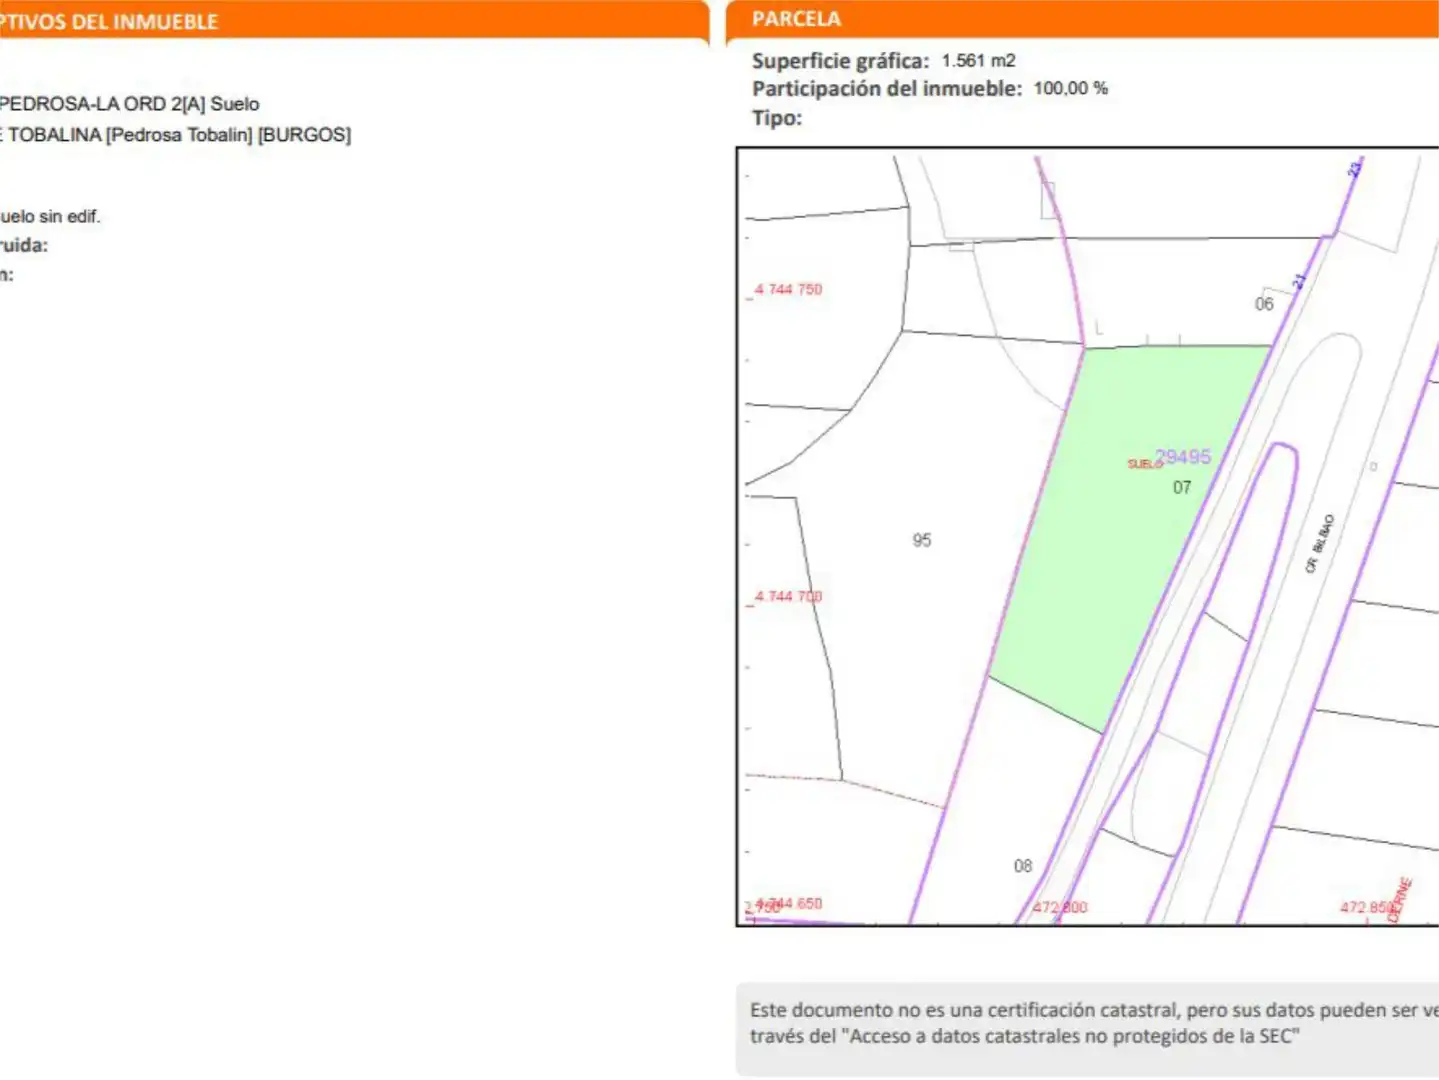The height and width of the screenshot is (1080, 1439).
Task: Click parcel 95 on the cadastral map
Action: coord(921,540)
